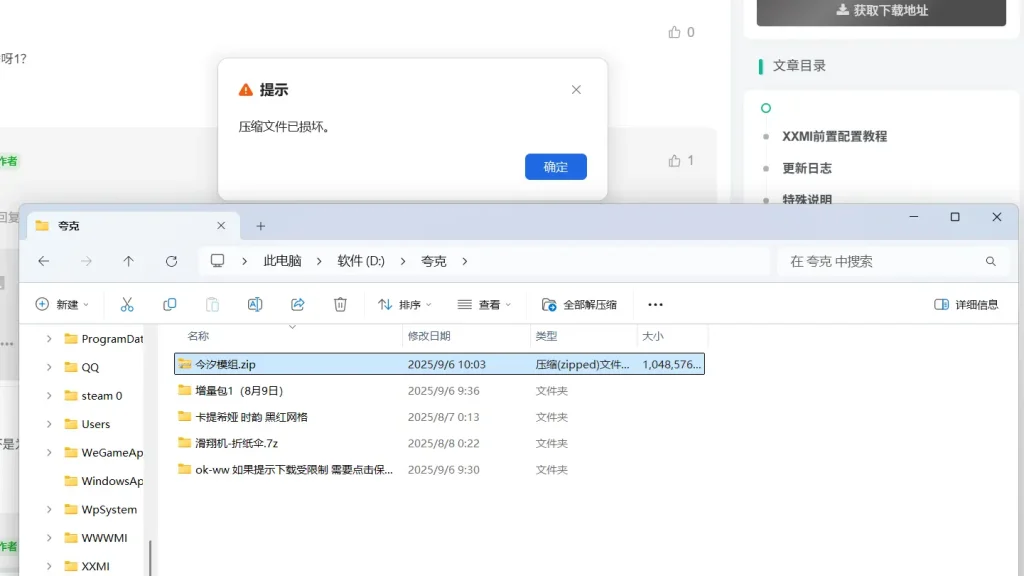Click the Up one level arrow
Image resolution: width=1024 pixels, height=576 pixels.
click(x=129, y=261)
